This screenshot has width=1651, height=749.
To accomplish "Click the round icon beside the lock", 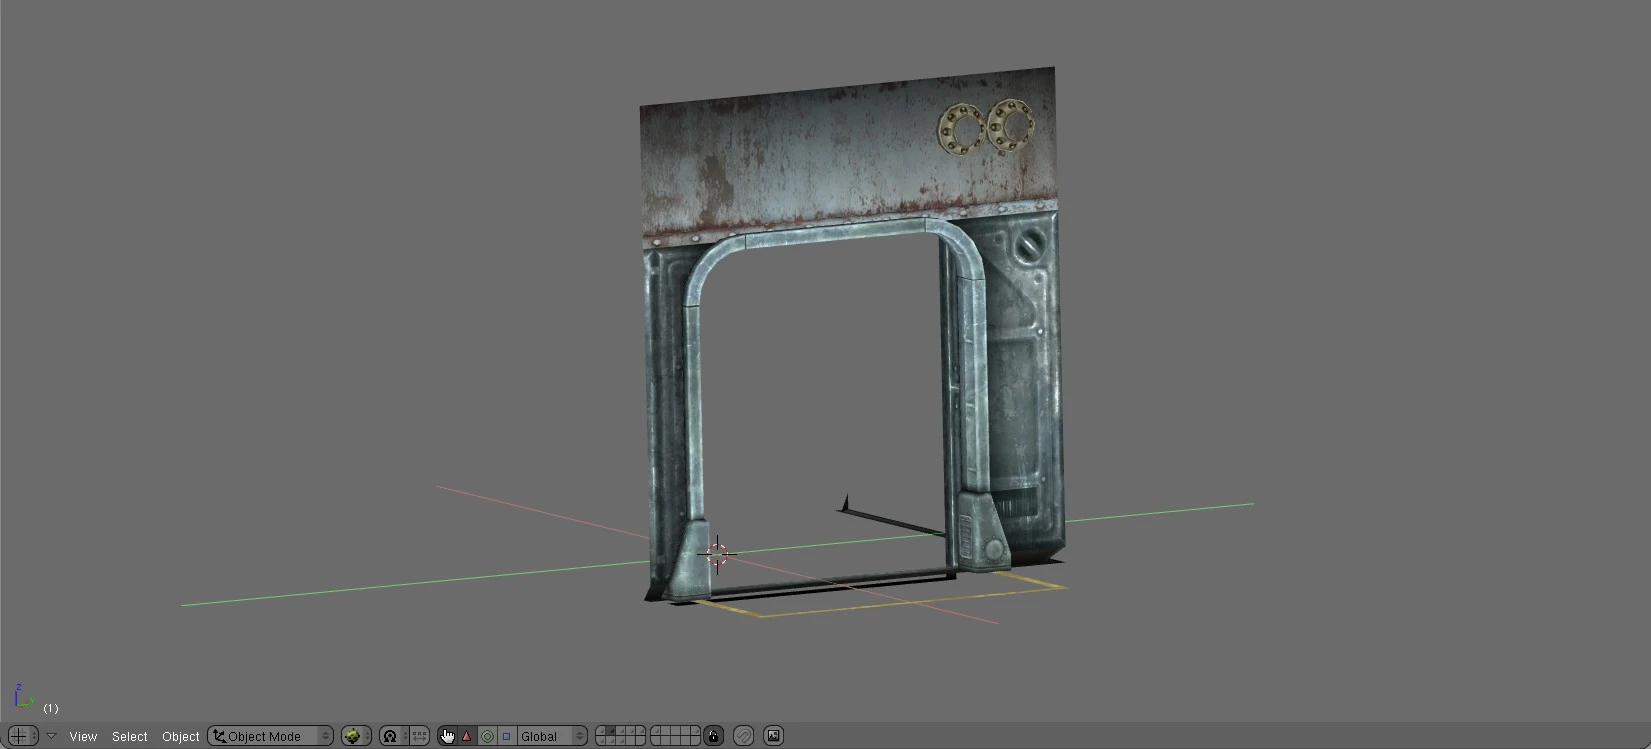I will tap(743, 736).
